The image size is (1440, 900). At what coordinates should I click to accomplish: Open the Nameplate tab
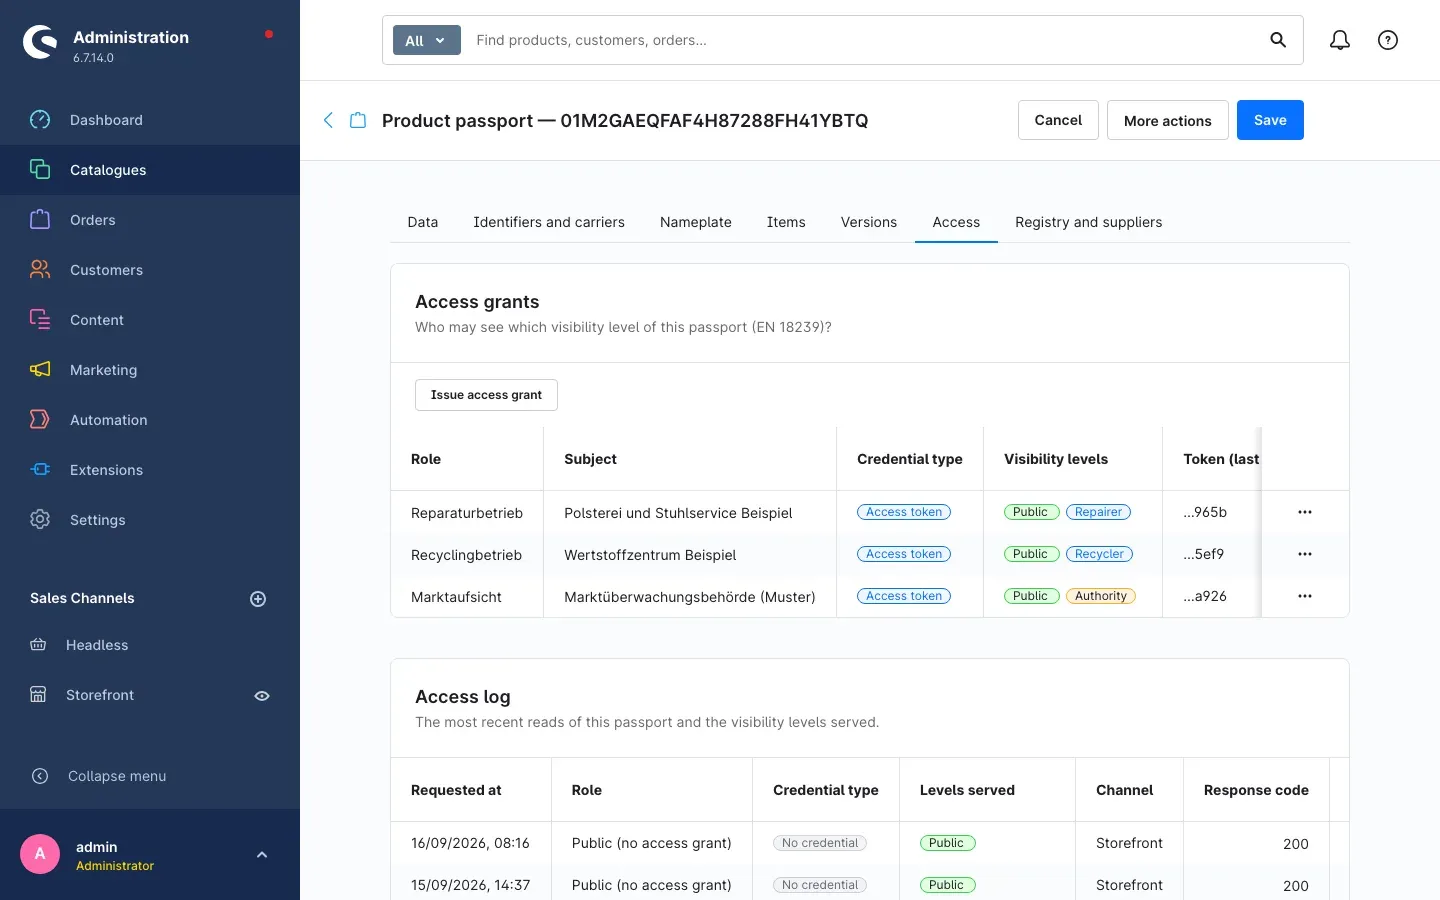tap(696, 222)
